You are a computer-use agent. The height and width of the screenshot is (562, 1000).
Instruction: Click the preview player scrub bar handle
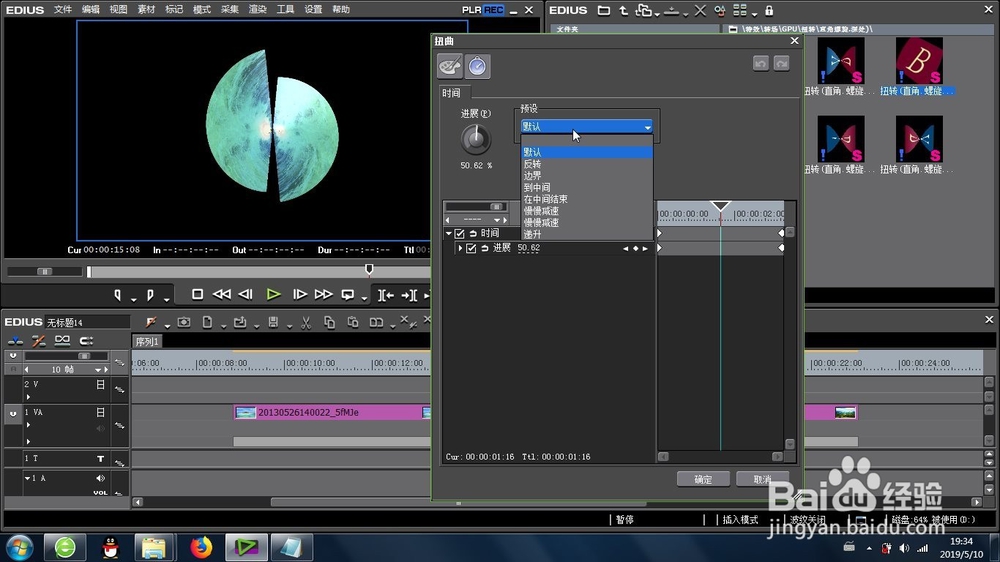[x=369, y=270]
